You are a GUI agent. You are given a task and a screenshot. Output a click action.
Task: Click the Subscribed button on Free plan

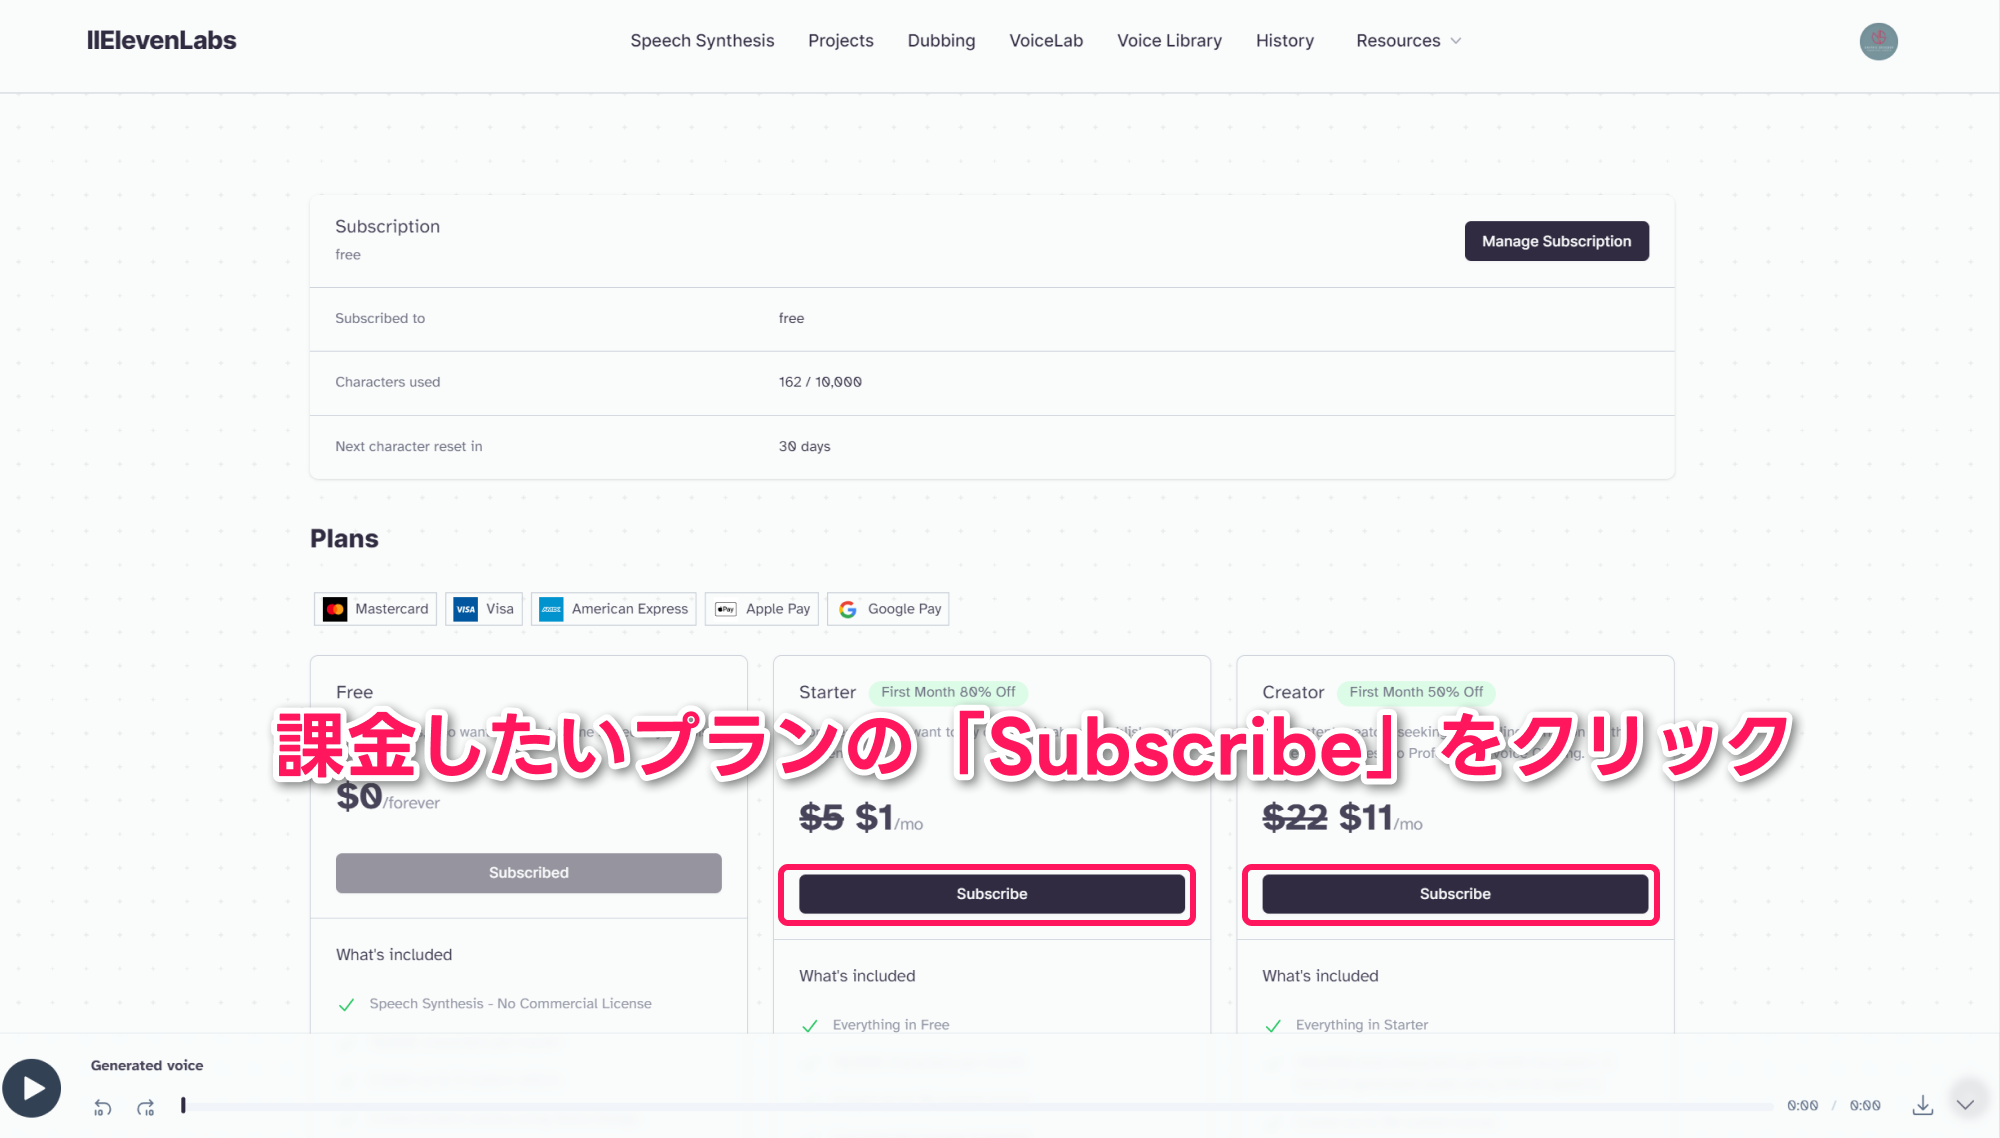point(528,873)
